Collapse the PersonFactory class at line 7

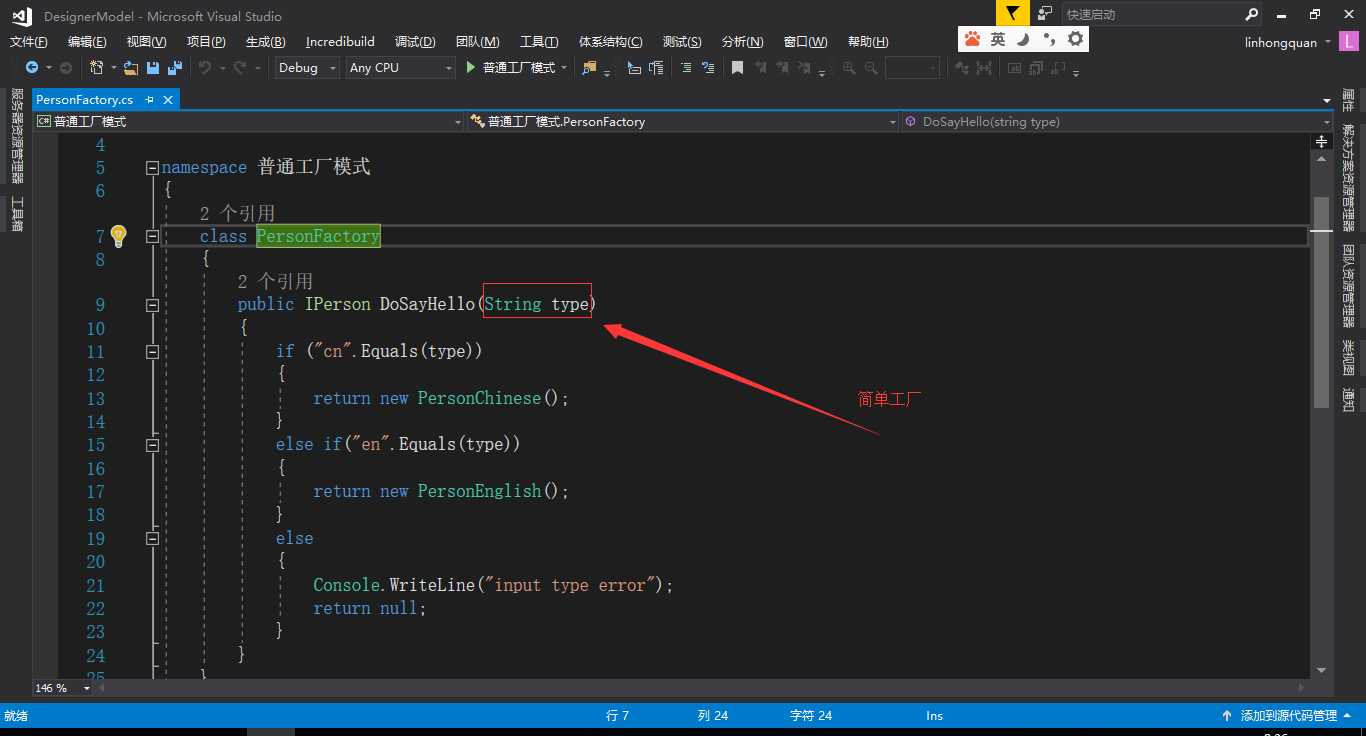(152, 237)
